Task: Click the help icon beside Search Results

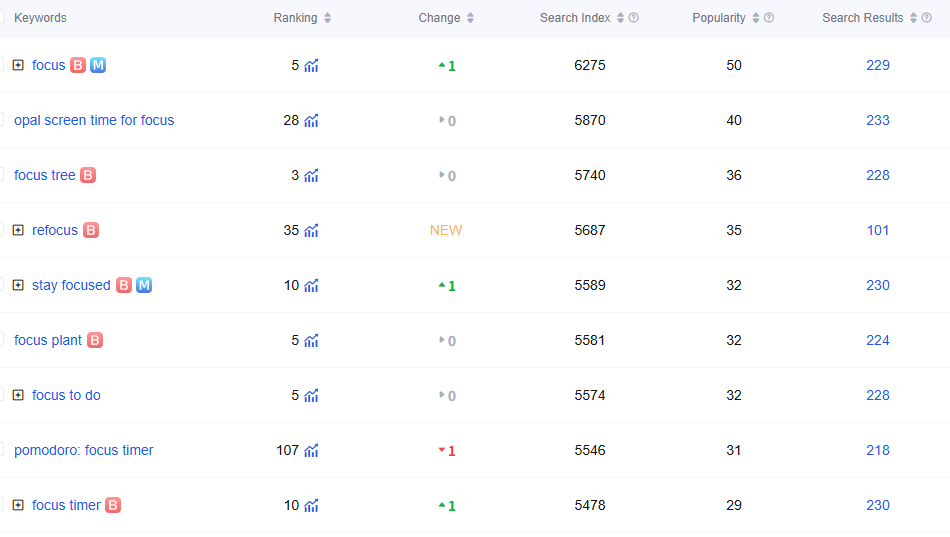Action: point(927,18)
